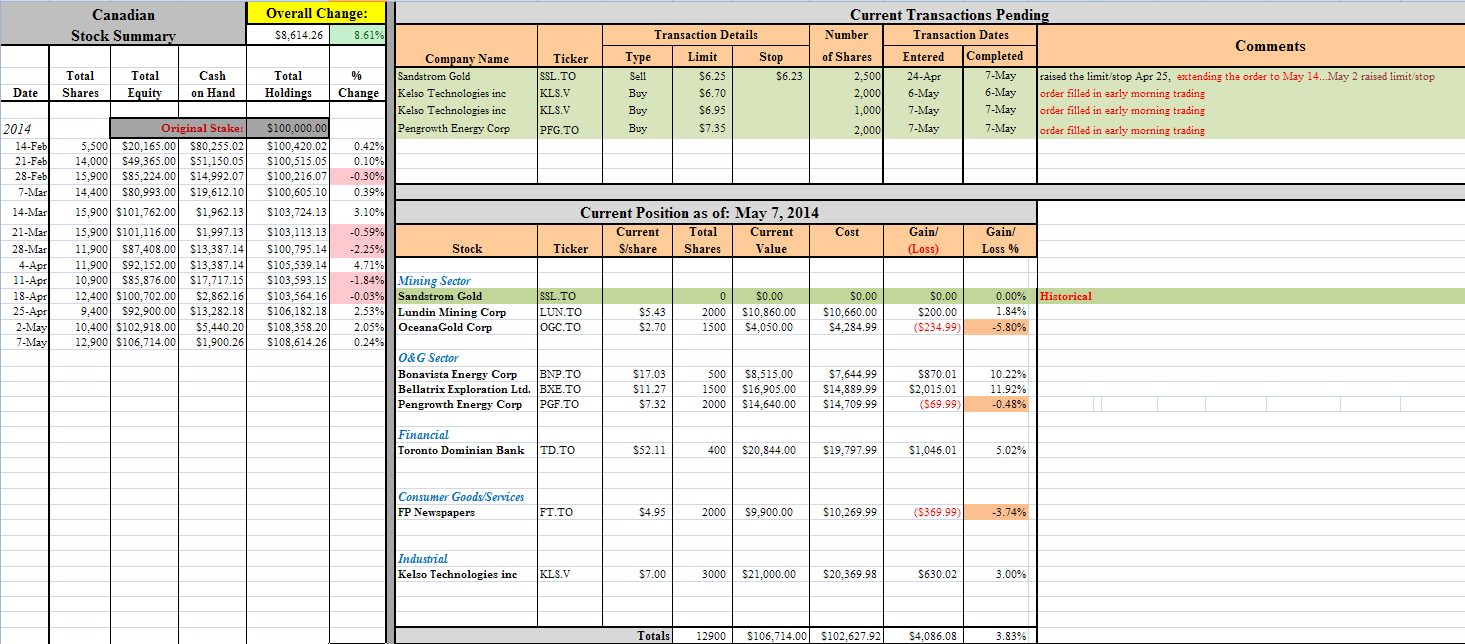Viewport: 1465px width, 644px height.
Task: Click the 'Mining Sector' label
Action: [x=434, y=281]
